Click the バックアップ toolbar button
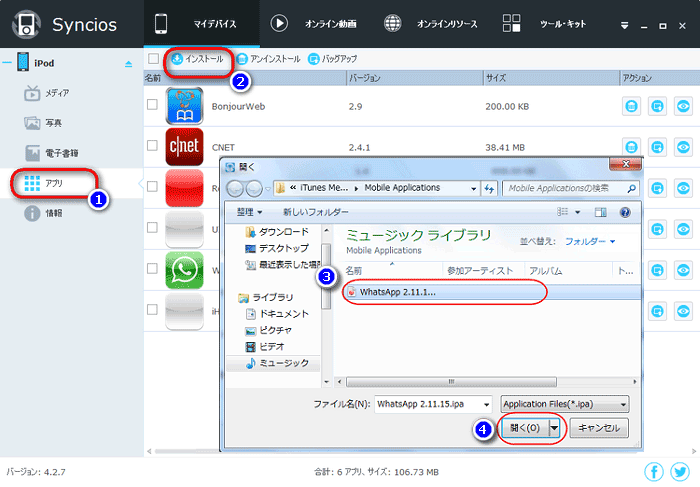 (x=333, y=58)
